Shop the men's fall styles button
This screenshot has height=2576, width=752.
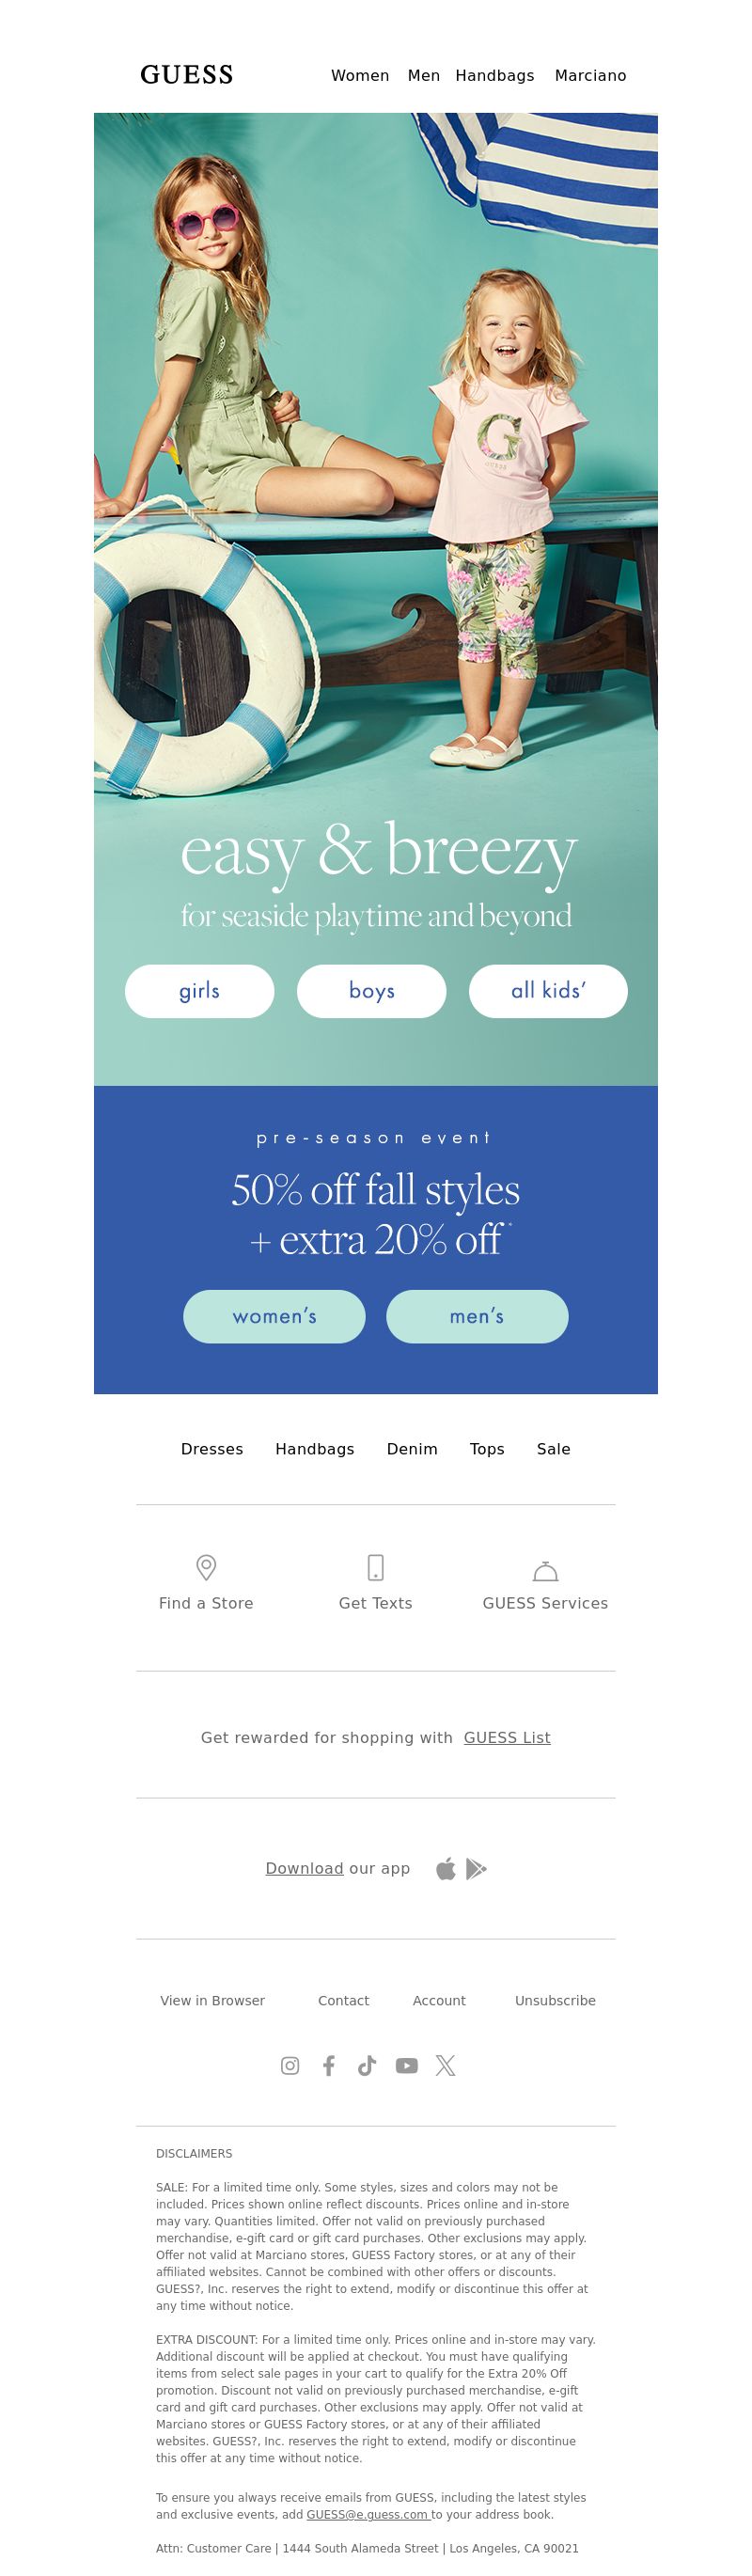point(477,1316)
